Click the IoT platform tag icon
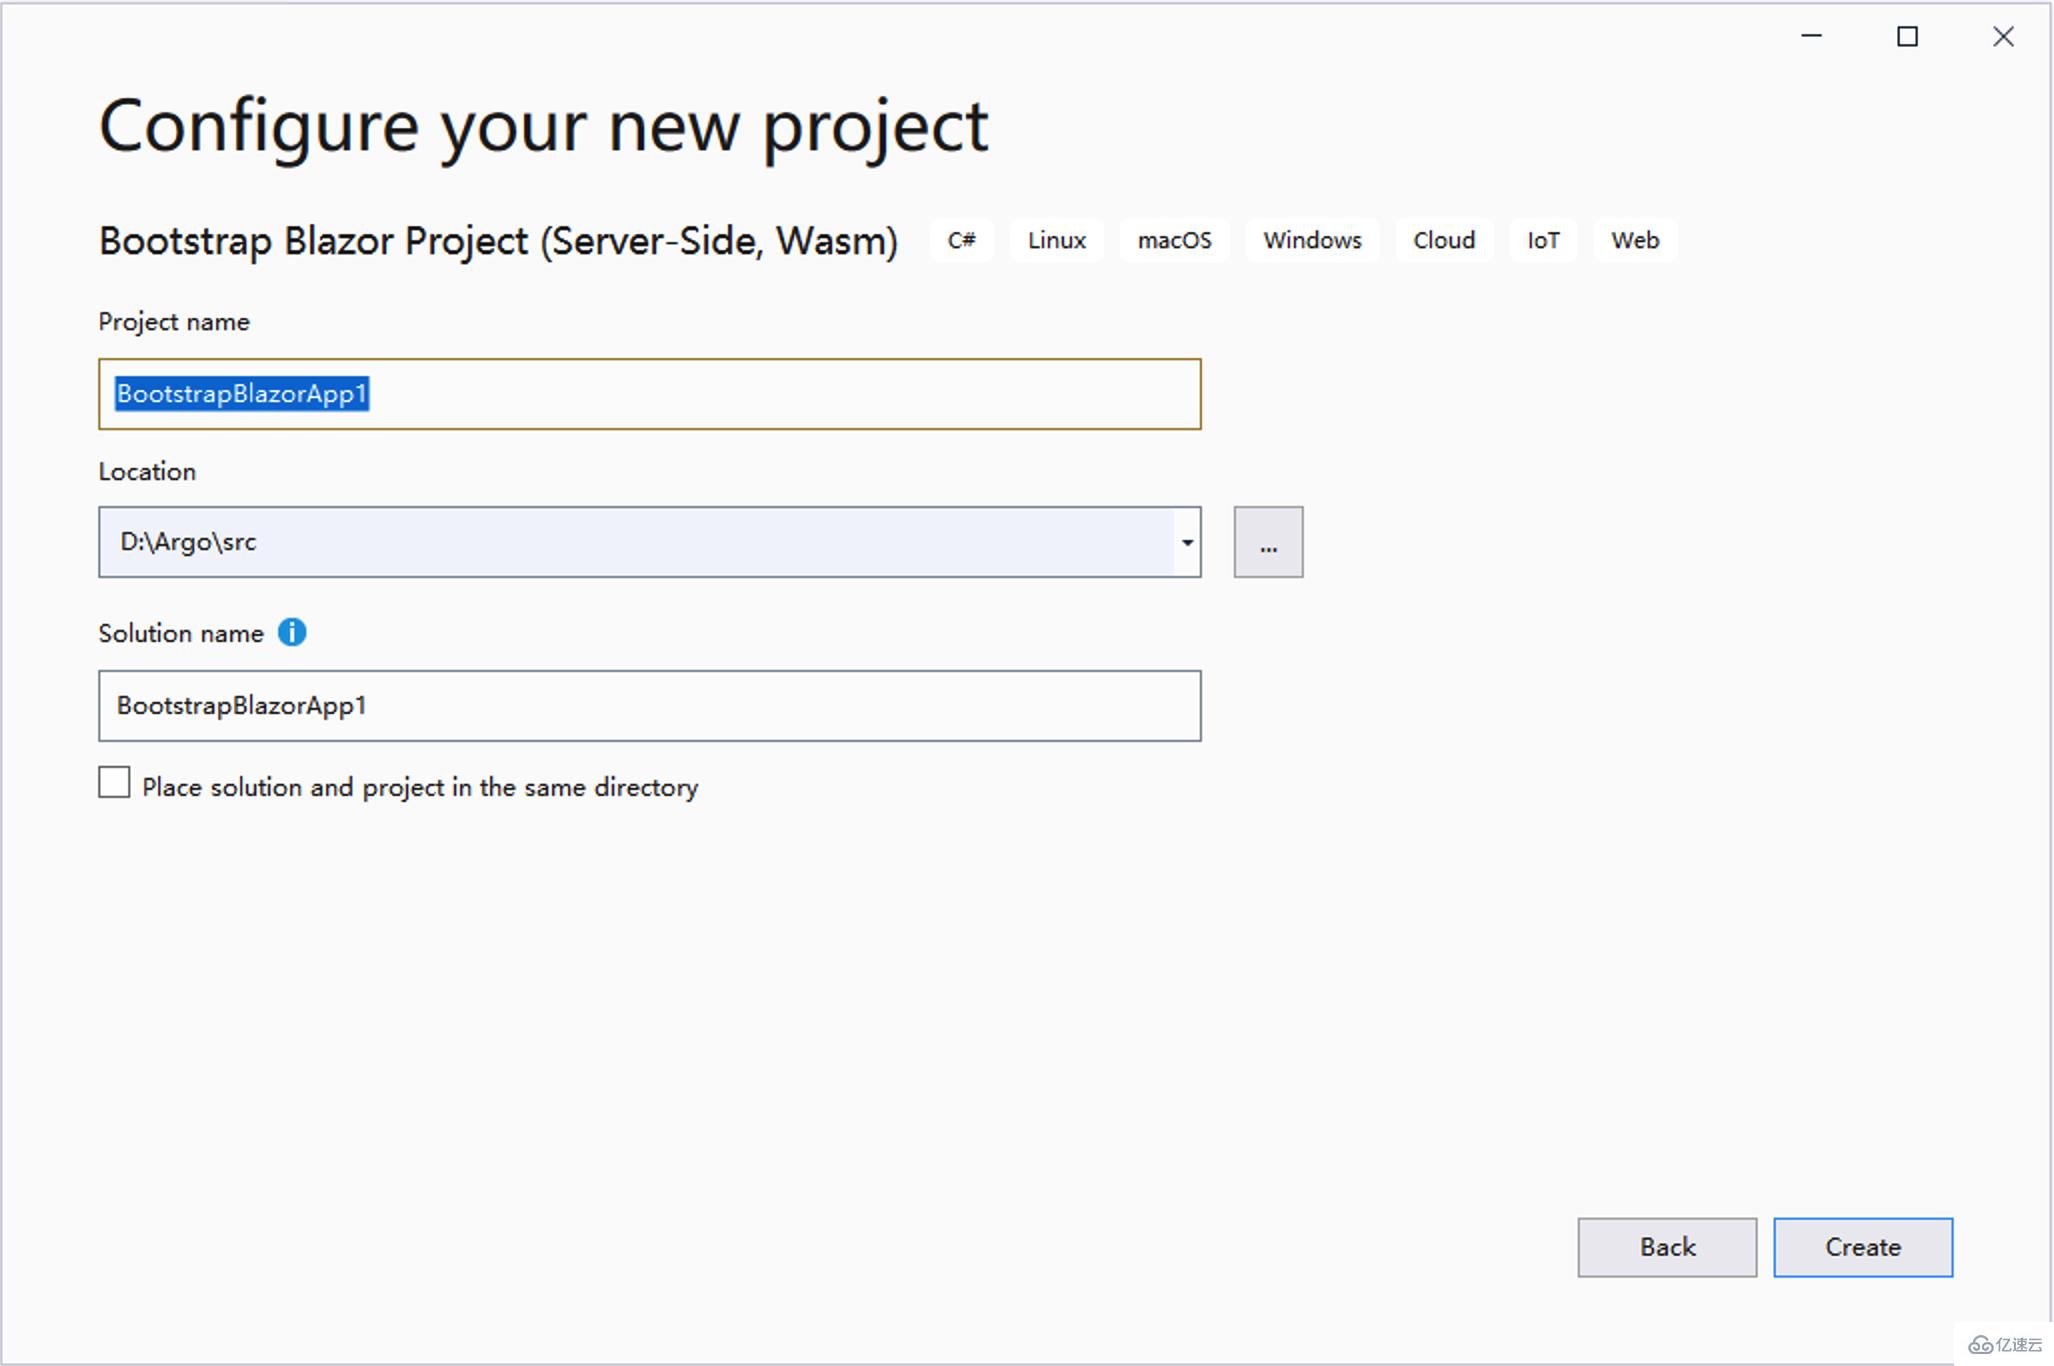This screenshot has width=2054, height=1366. [1542, 238]
